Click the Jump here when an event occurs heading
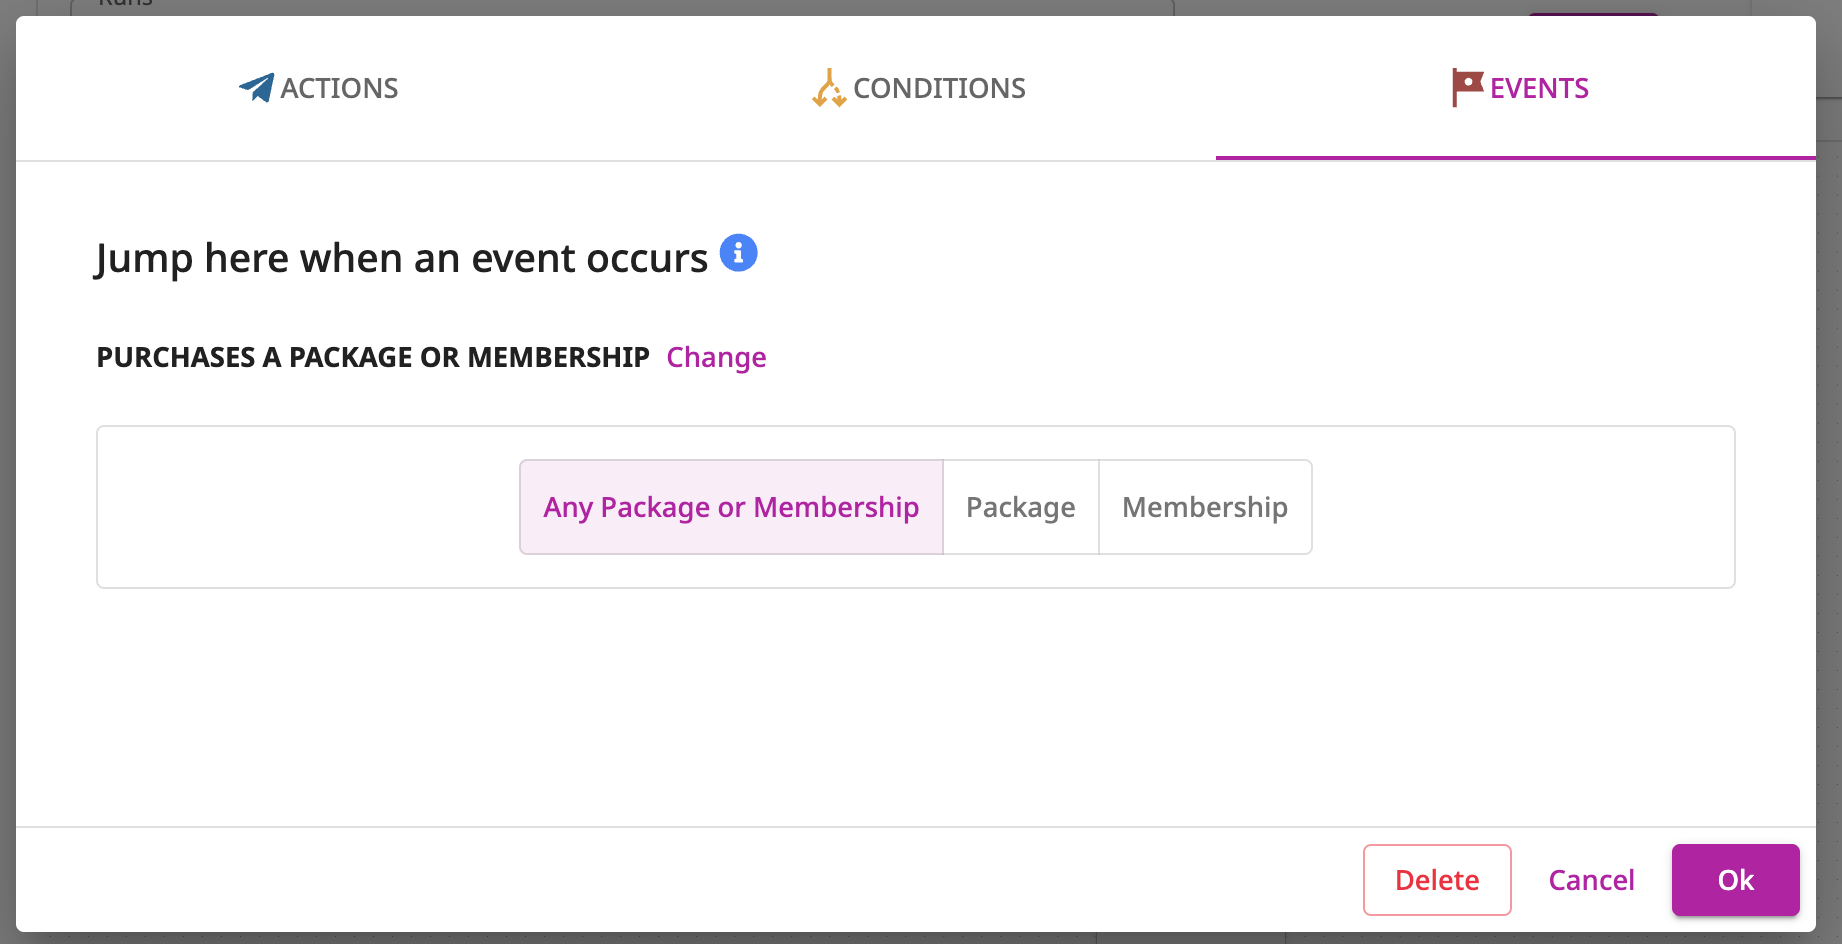Viewport: 1842px width, 944px height. coord(402,258)
